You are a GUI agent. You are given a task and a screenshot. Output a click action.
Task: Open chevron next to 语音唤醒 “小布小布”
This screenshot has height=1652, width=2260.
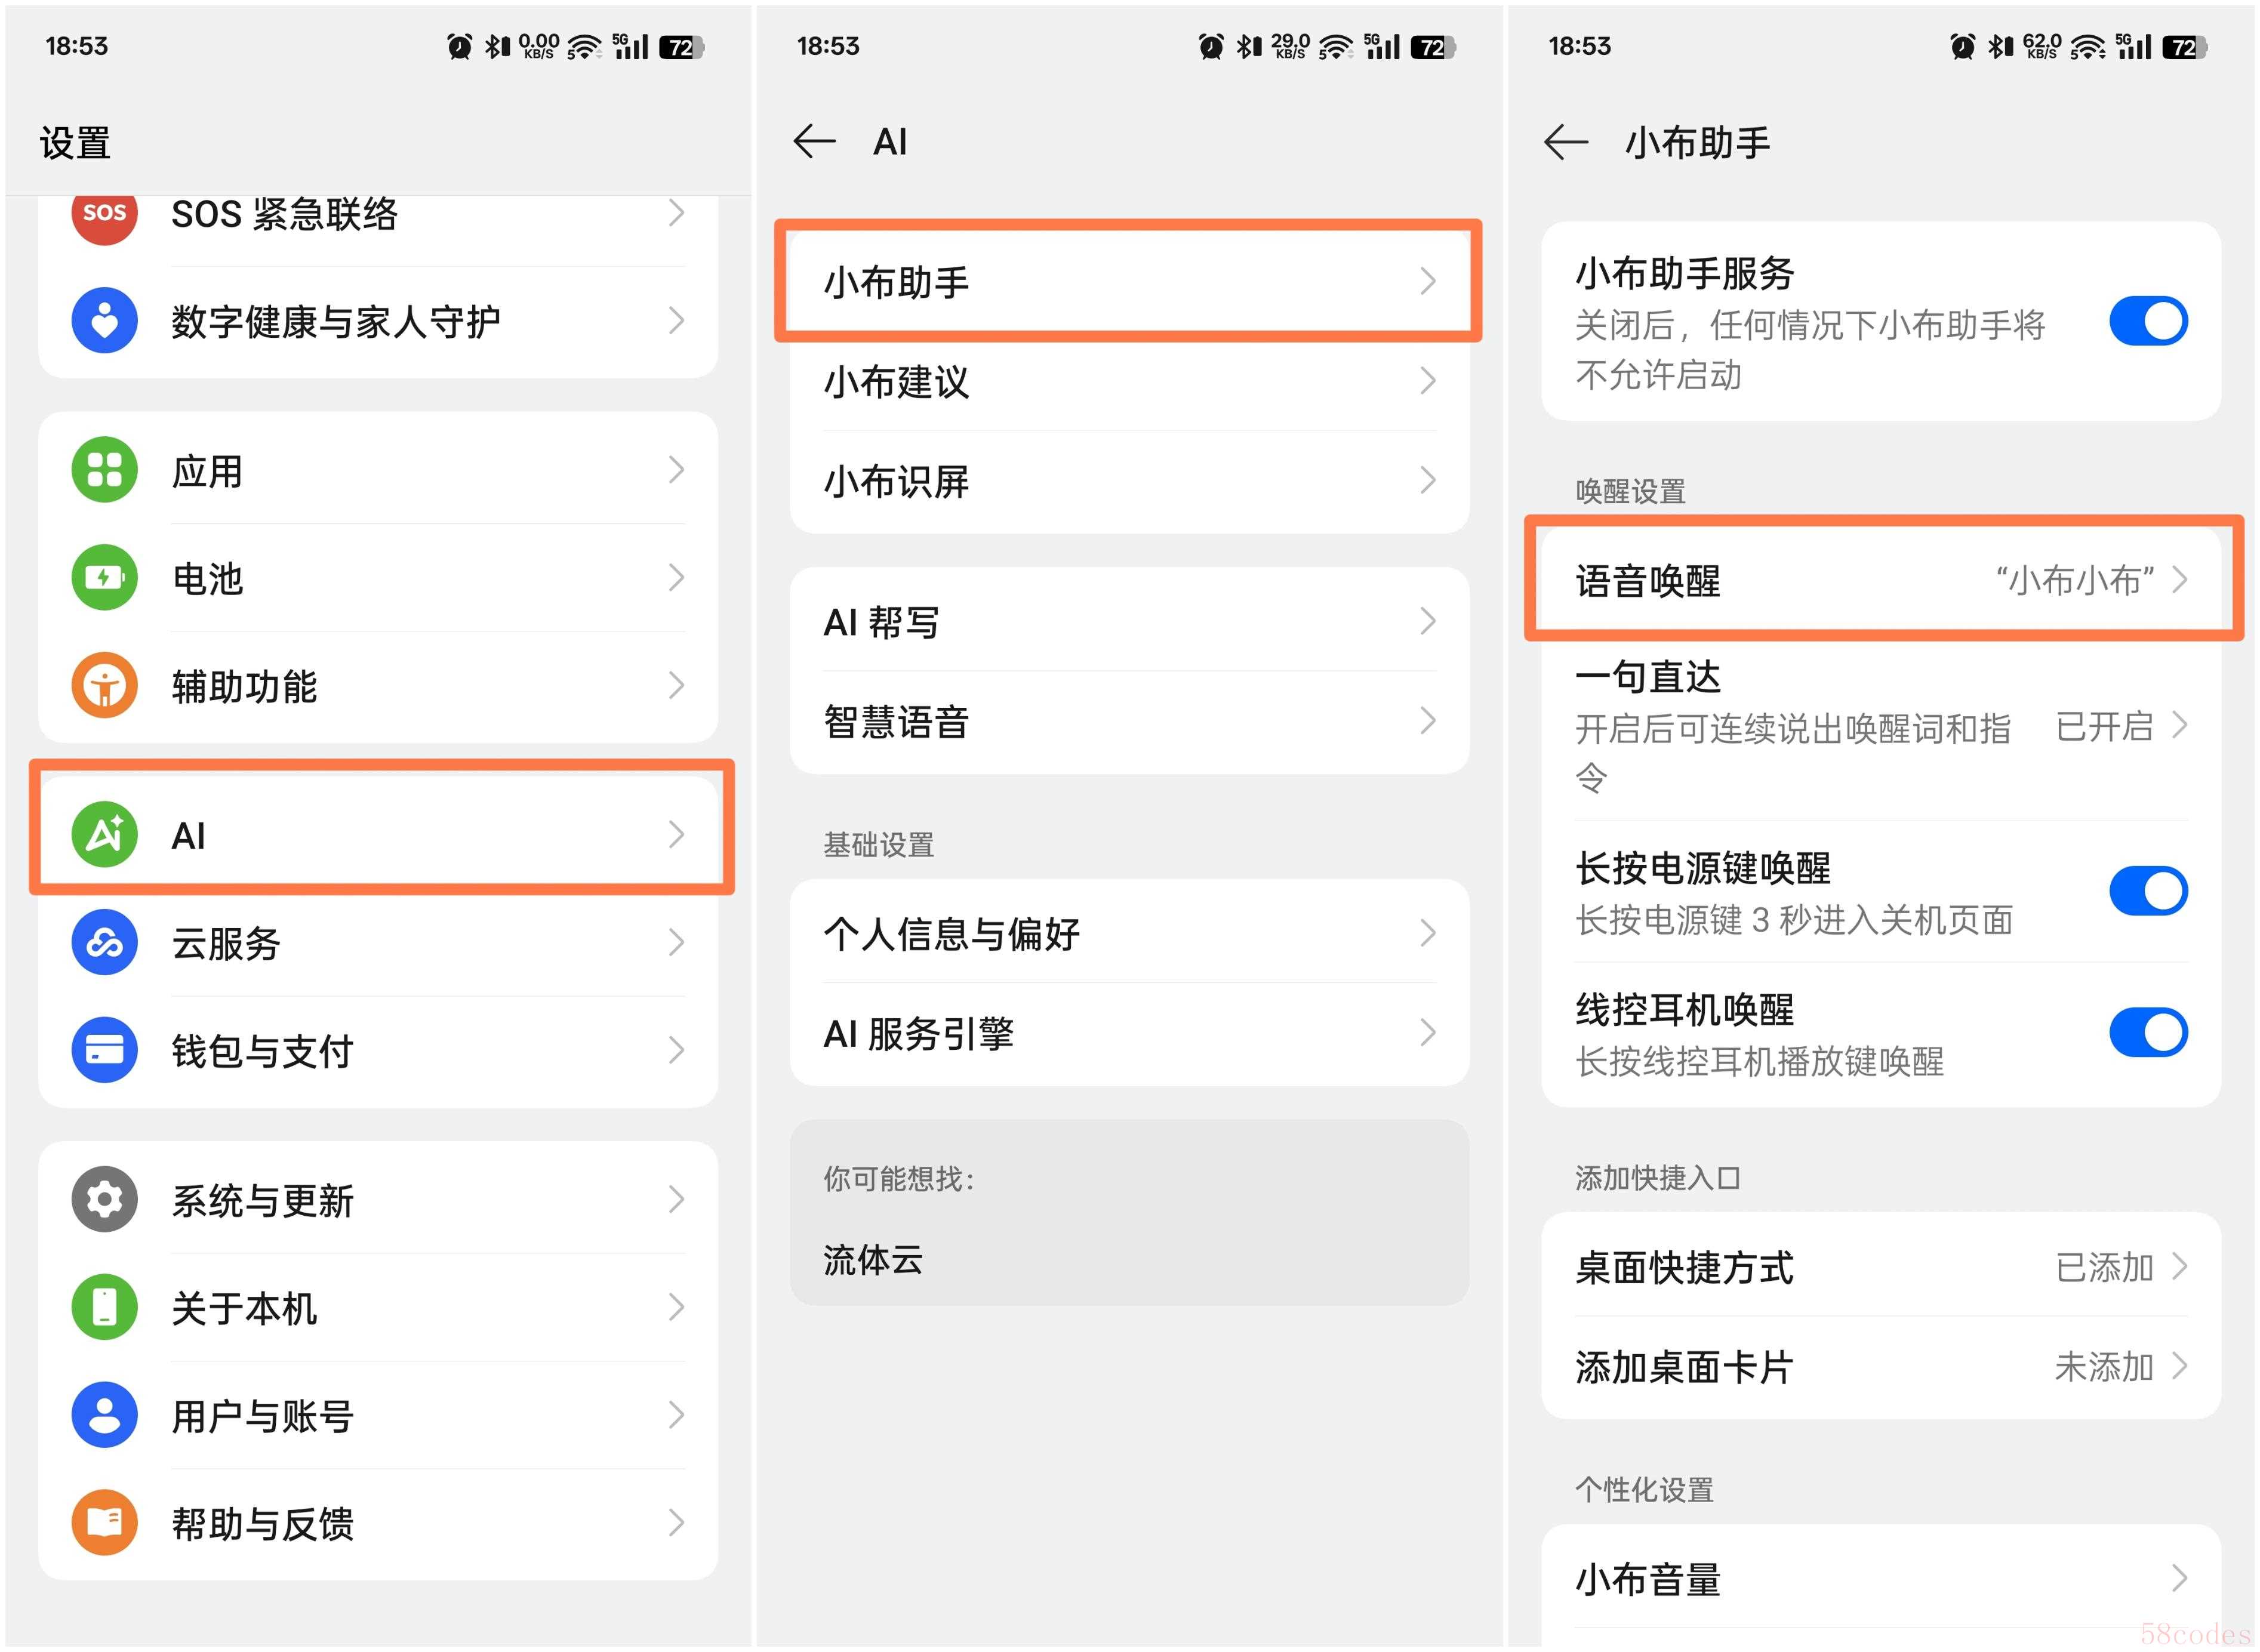tap(2180, 580)
